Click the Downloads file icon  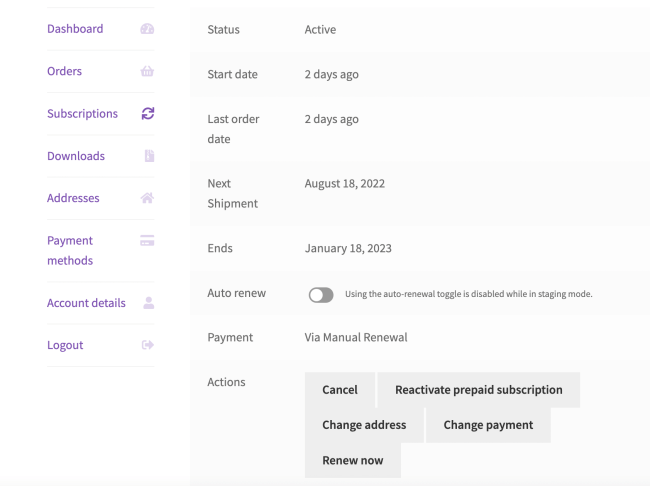point(148,156)
